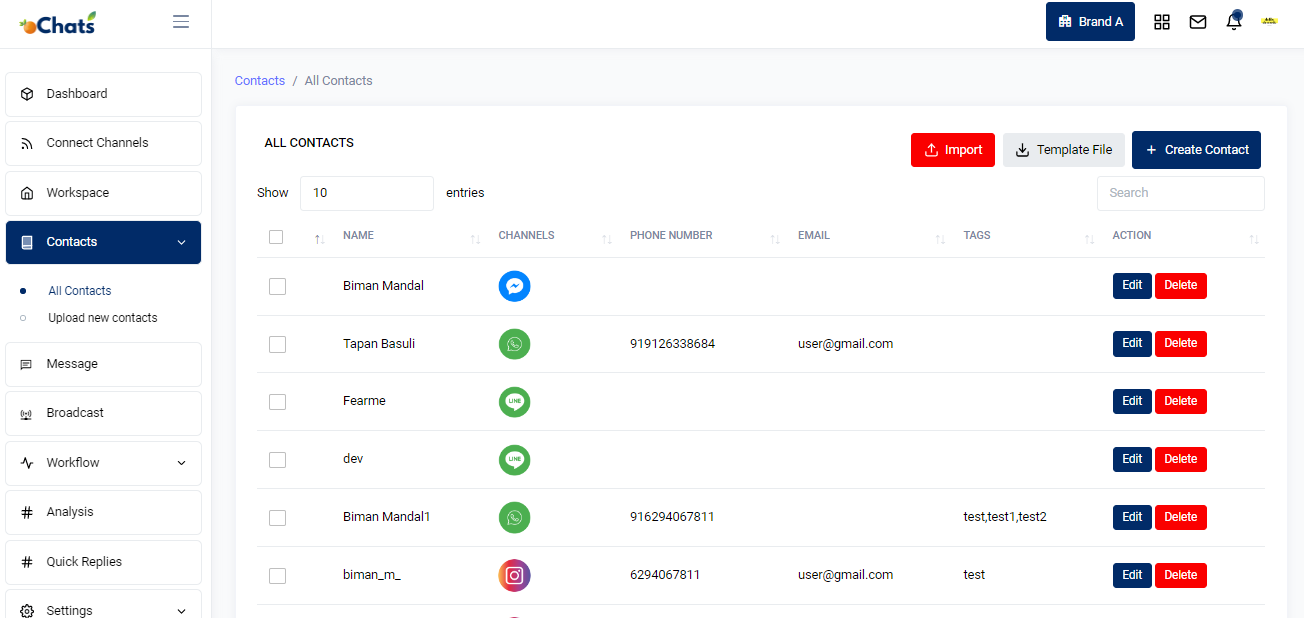Tick the Biman Mandal1 checkbox
The width and height of the screenshot is (1304, 618).
click(277, 517)
